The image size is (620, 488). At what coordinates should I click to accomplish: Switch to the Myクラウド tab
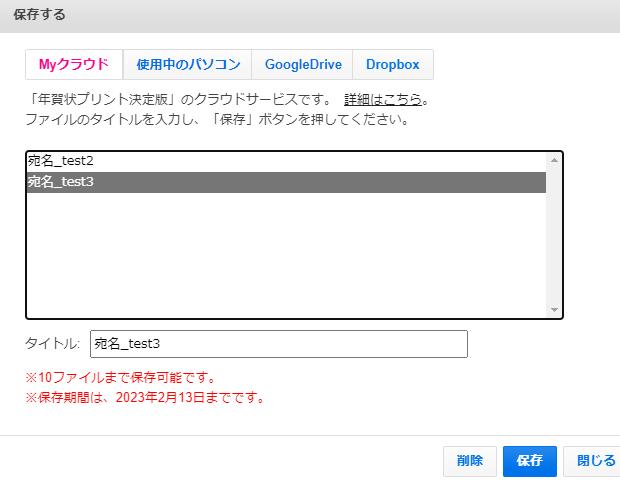click(74, 65)
